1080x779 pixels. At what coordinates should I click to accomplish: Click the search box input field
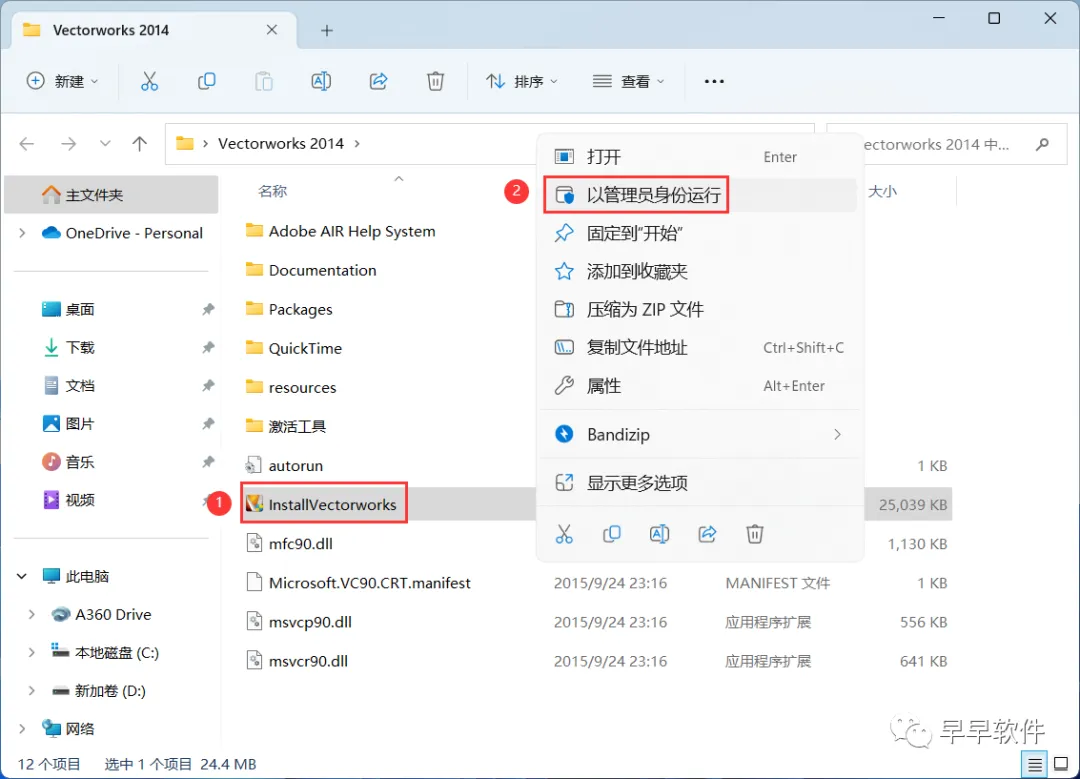tap(946, 144)
